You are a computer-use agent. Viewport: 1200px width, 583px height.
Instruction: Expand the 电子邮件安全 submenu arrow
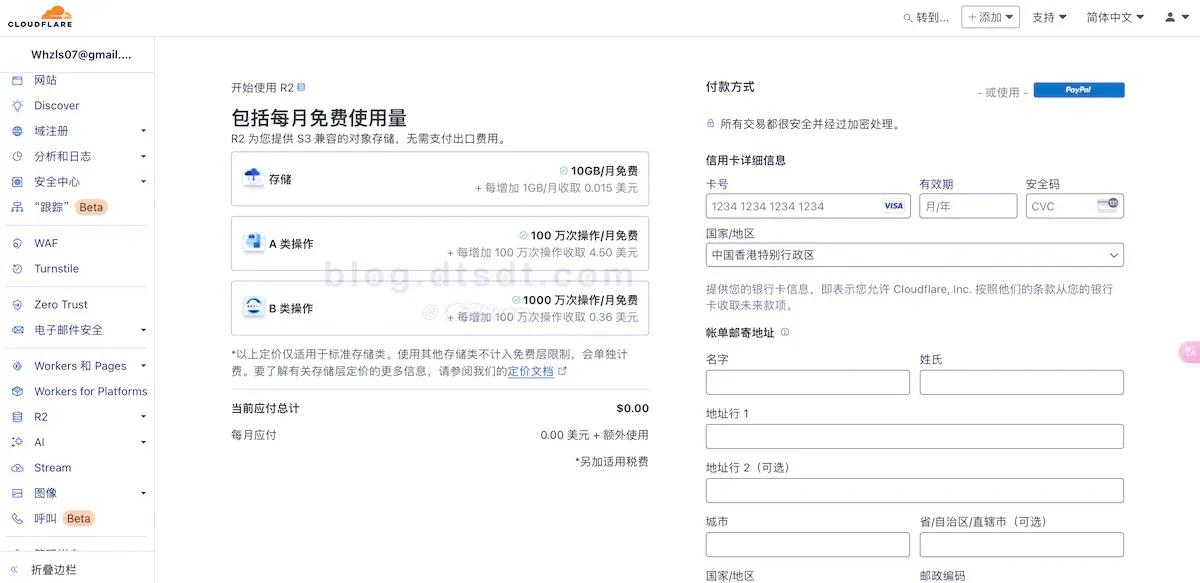[143, 330]
